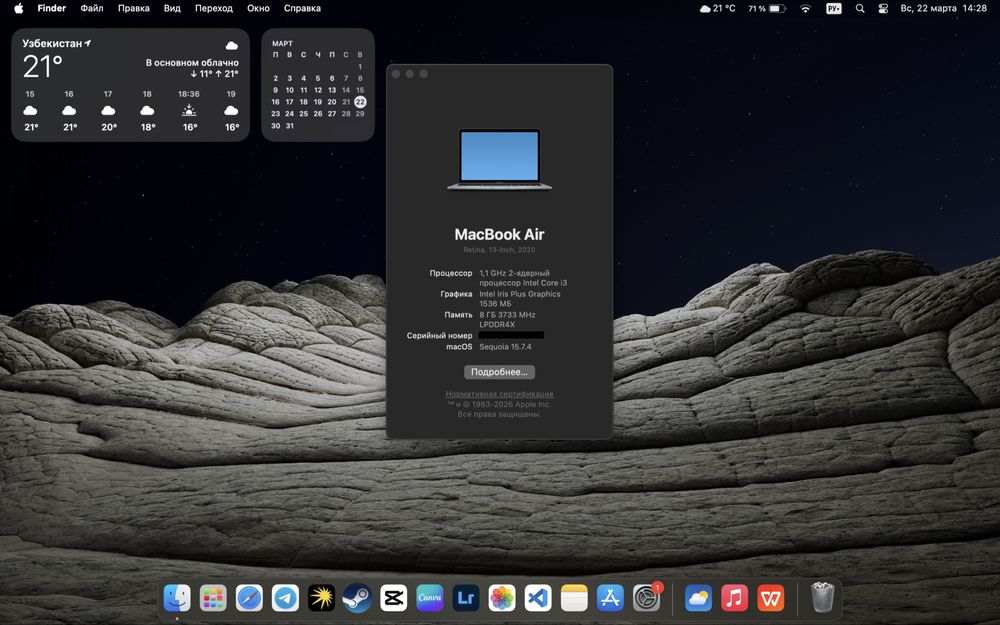This screenshot has width=1000, height=625.
Task: Click the Серийный номер label
Action: (439, 335)
